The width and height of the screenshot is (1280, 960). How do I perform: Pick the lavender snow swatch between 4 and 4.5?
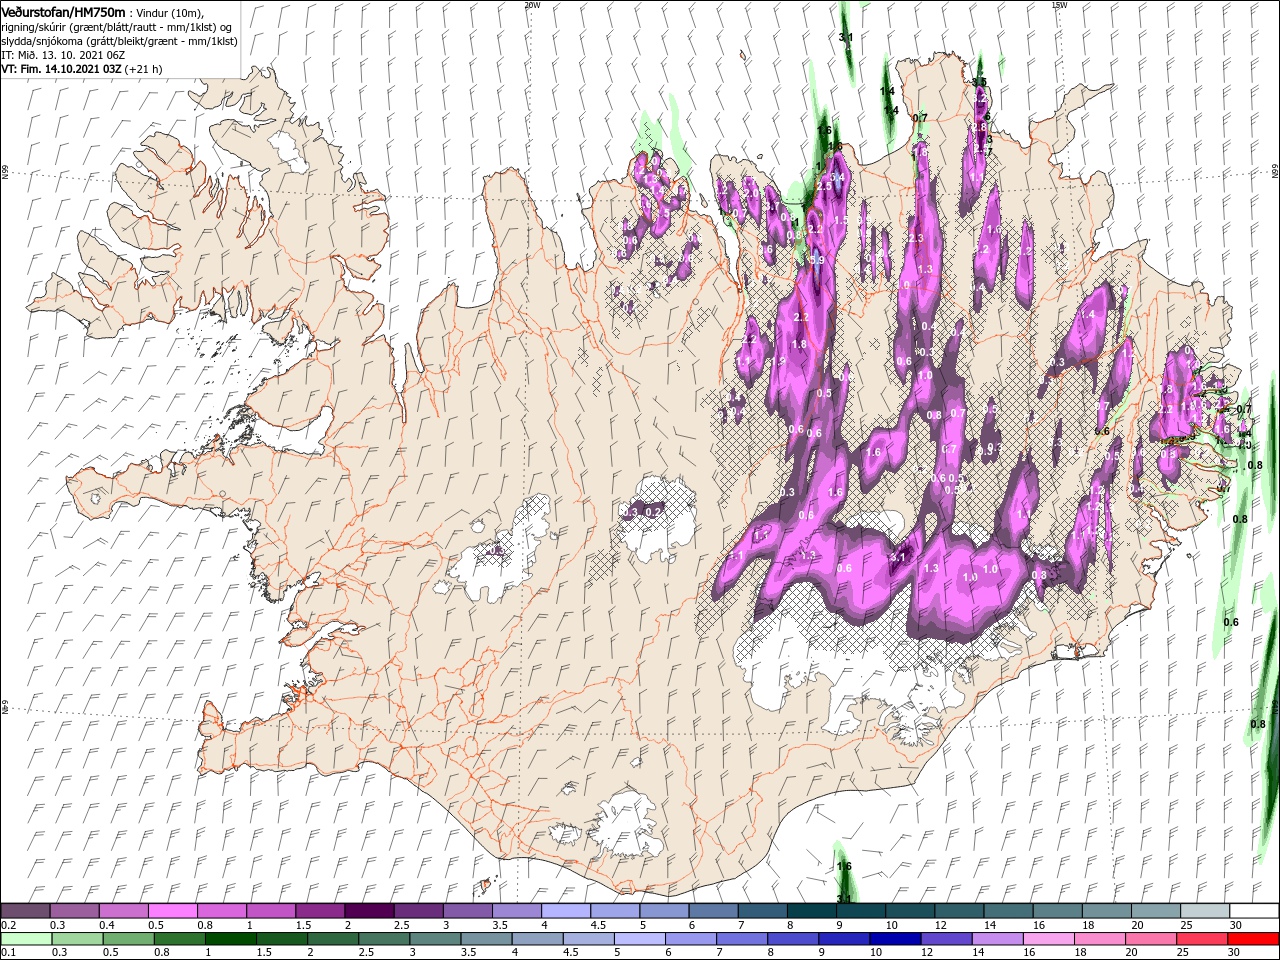566,911
